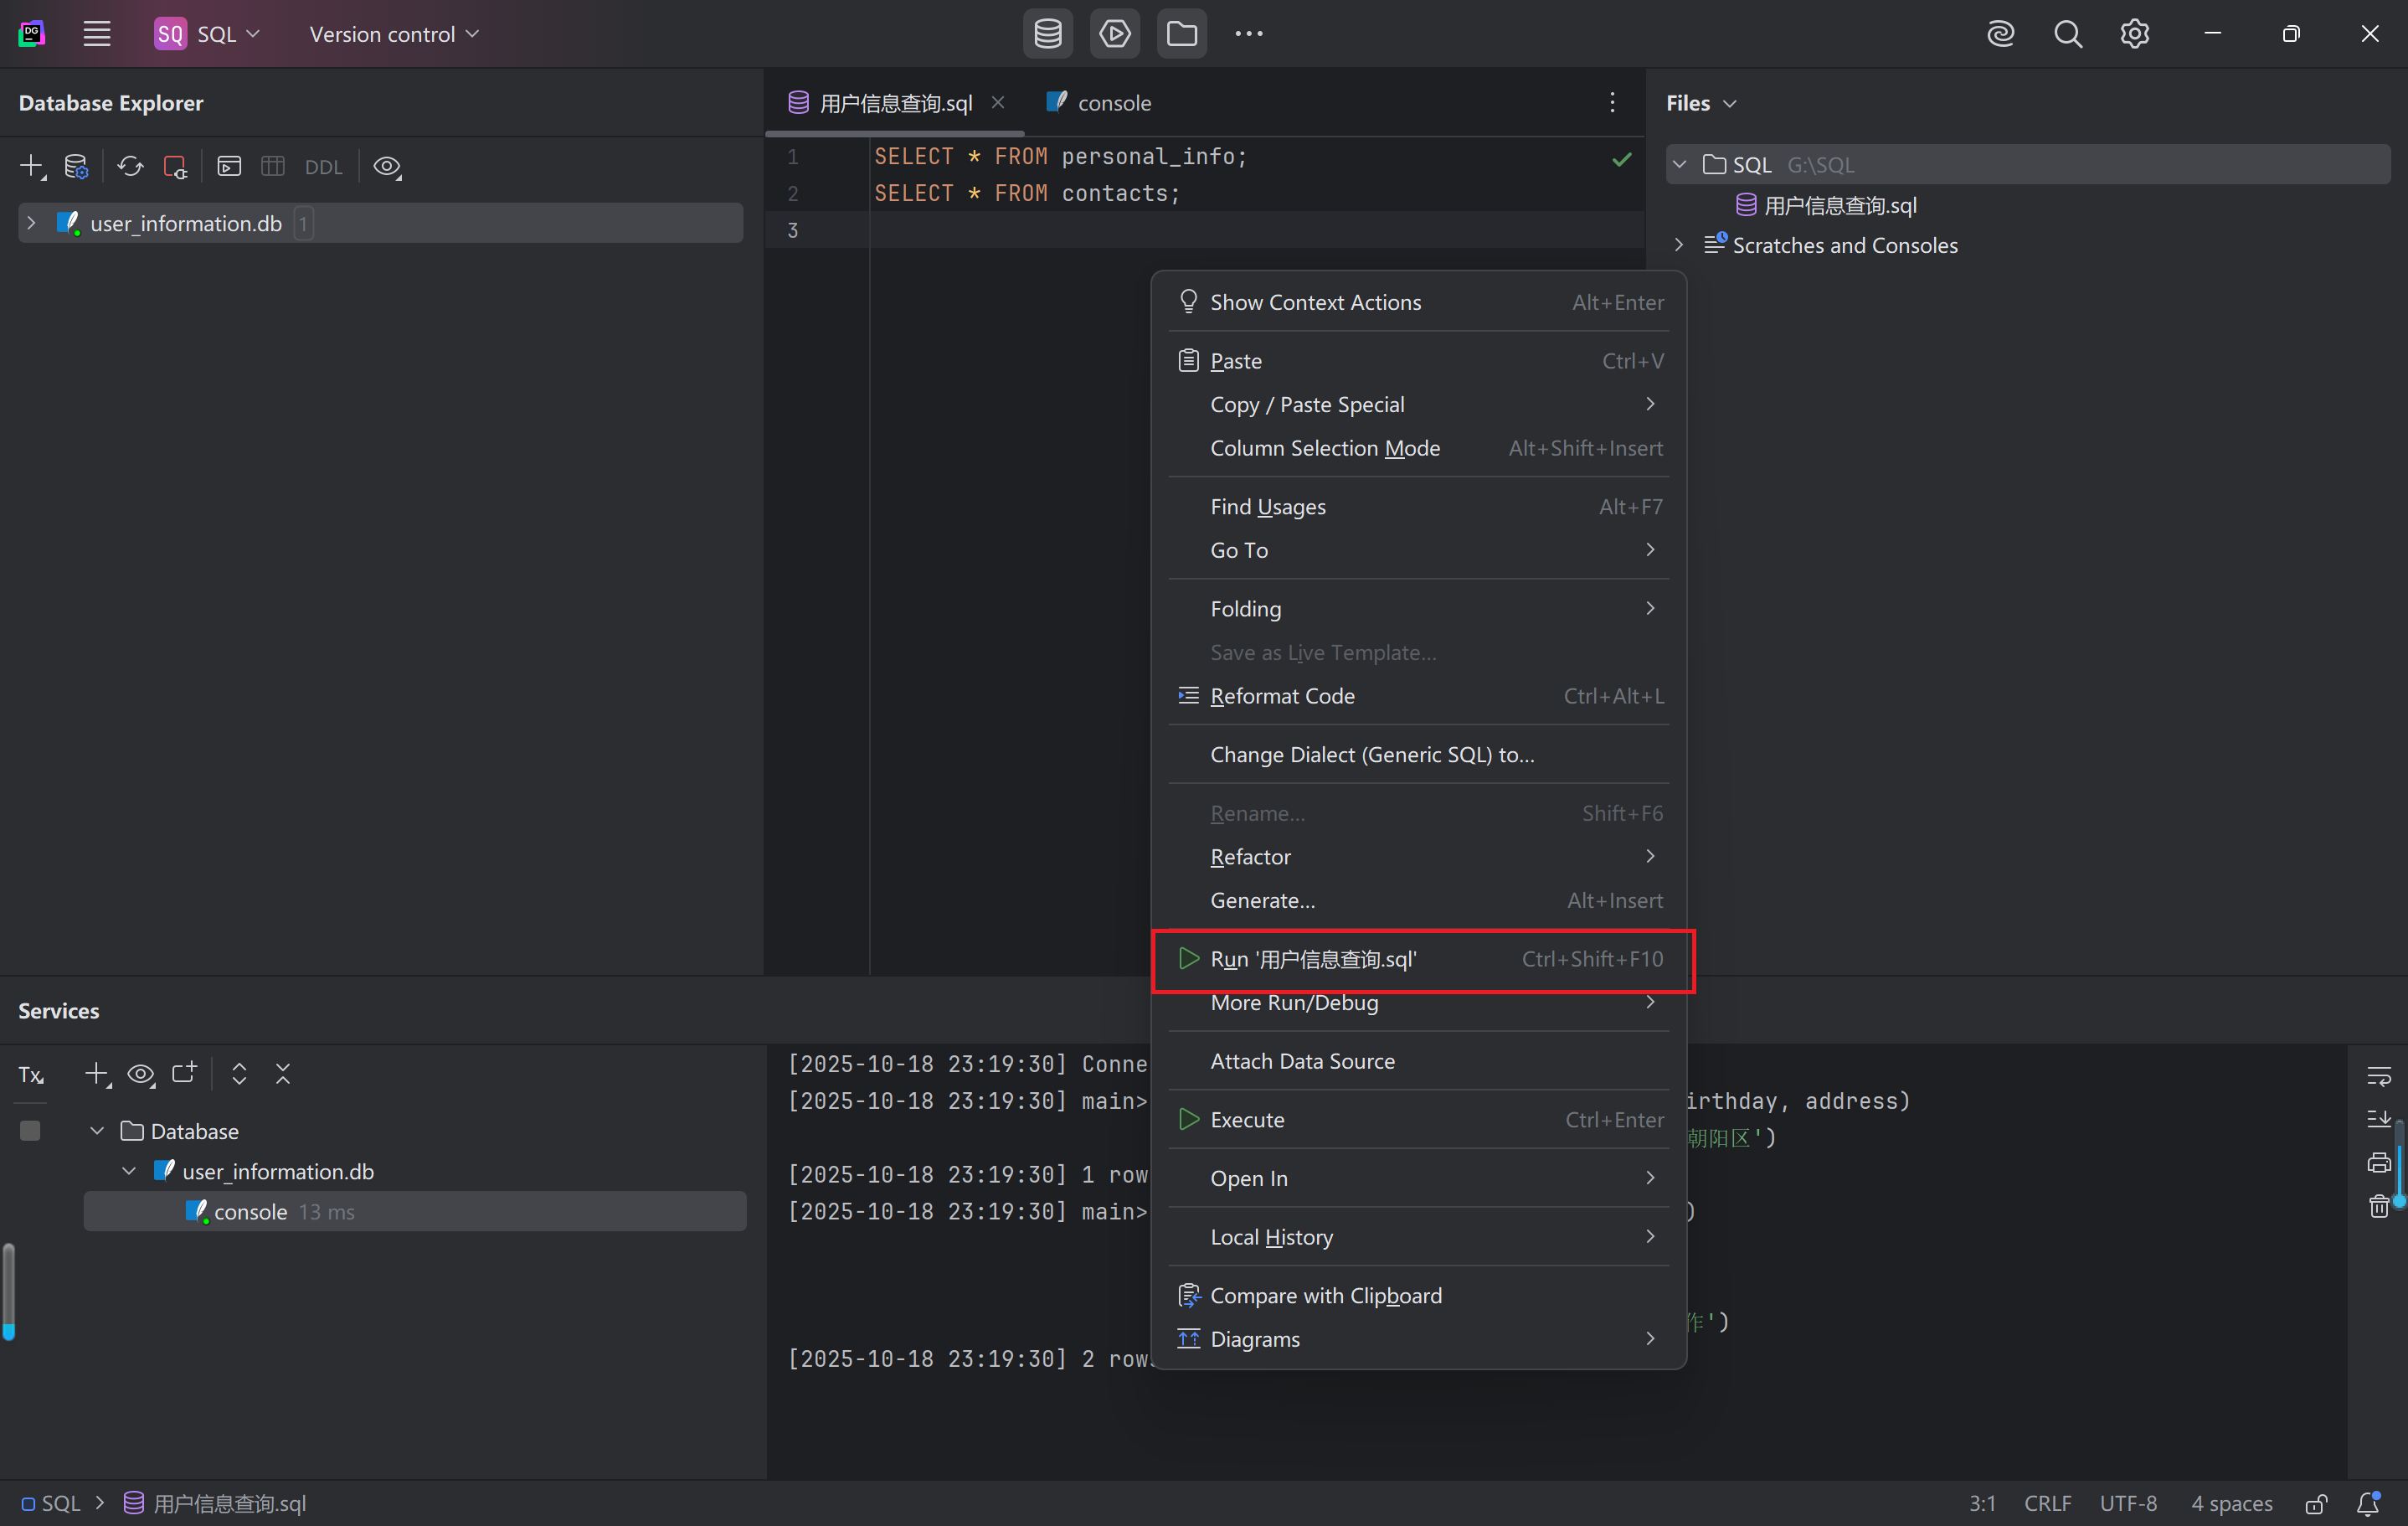2408x1526 pixels.
Task: Click the refresh icon in Database Explorer
Action: [130, 166]
